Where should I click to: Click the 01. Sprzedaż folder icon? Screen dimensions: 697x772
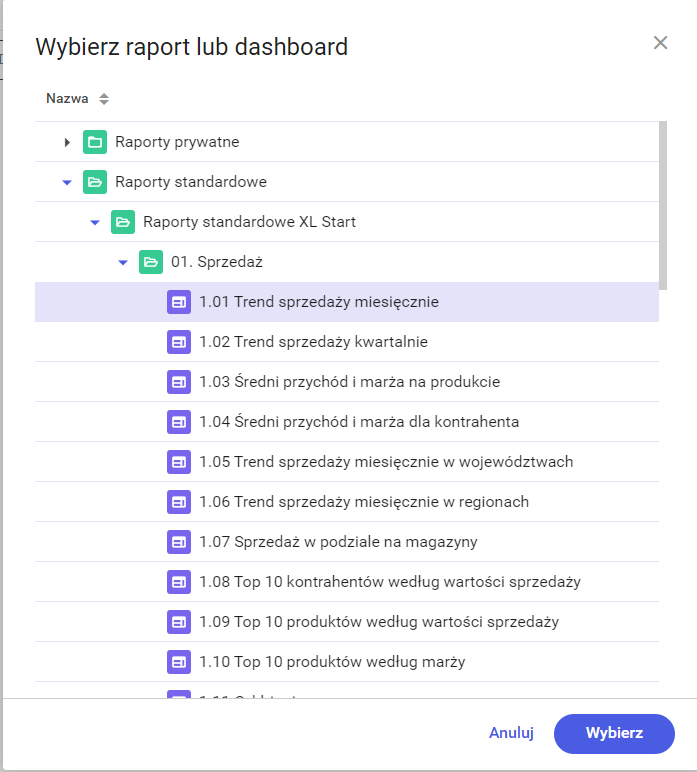pos(151,262)
